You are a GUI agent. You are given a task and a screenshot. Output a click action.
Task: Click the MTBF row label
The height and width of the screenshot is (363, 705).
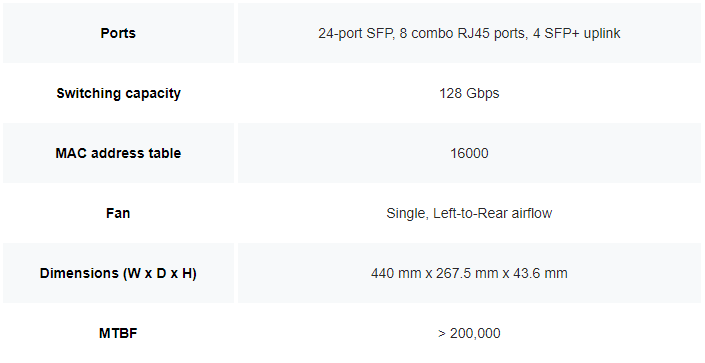pos(118,333)
